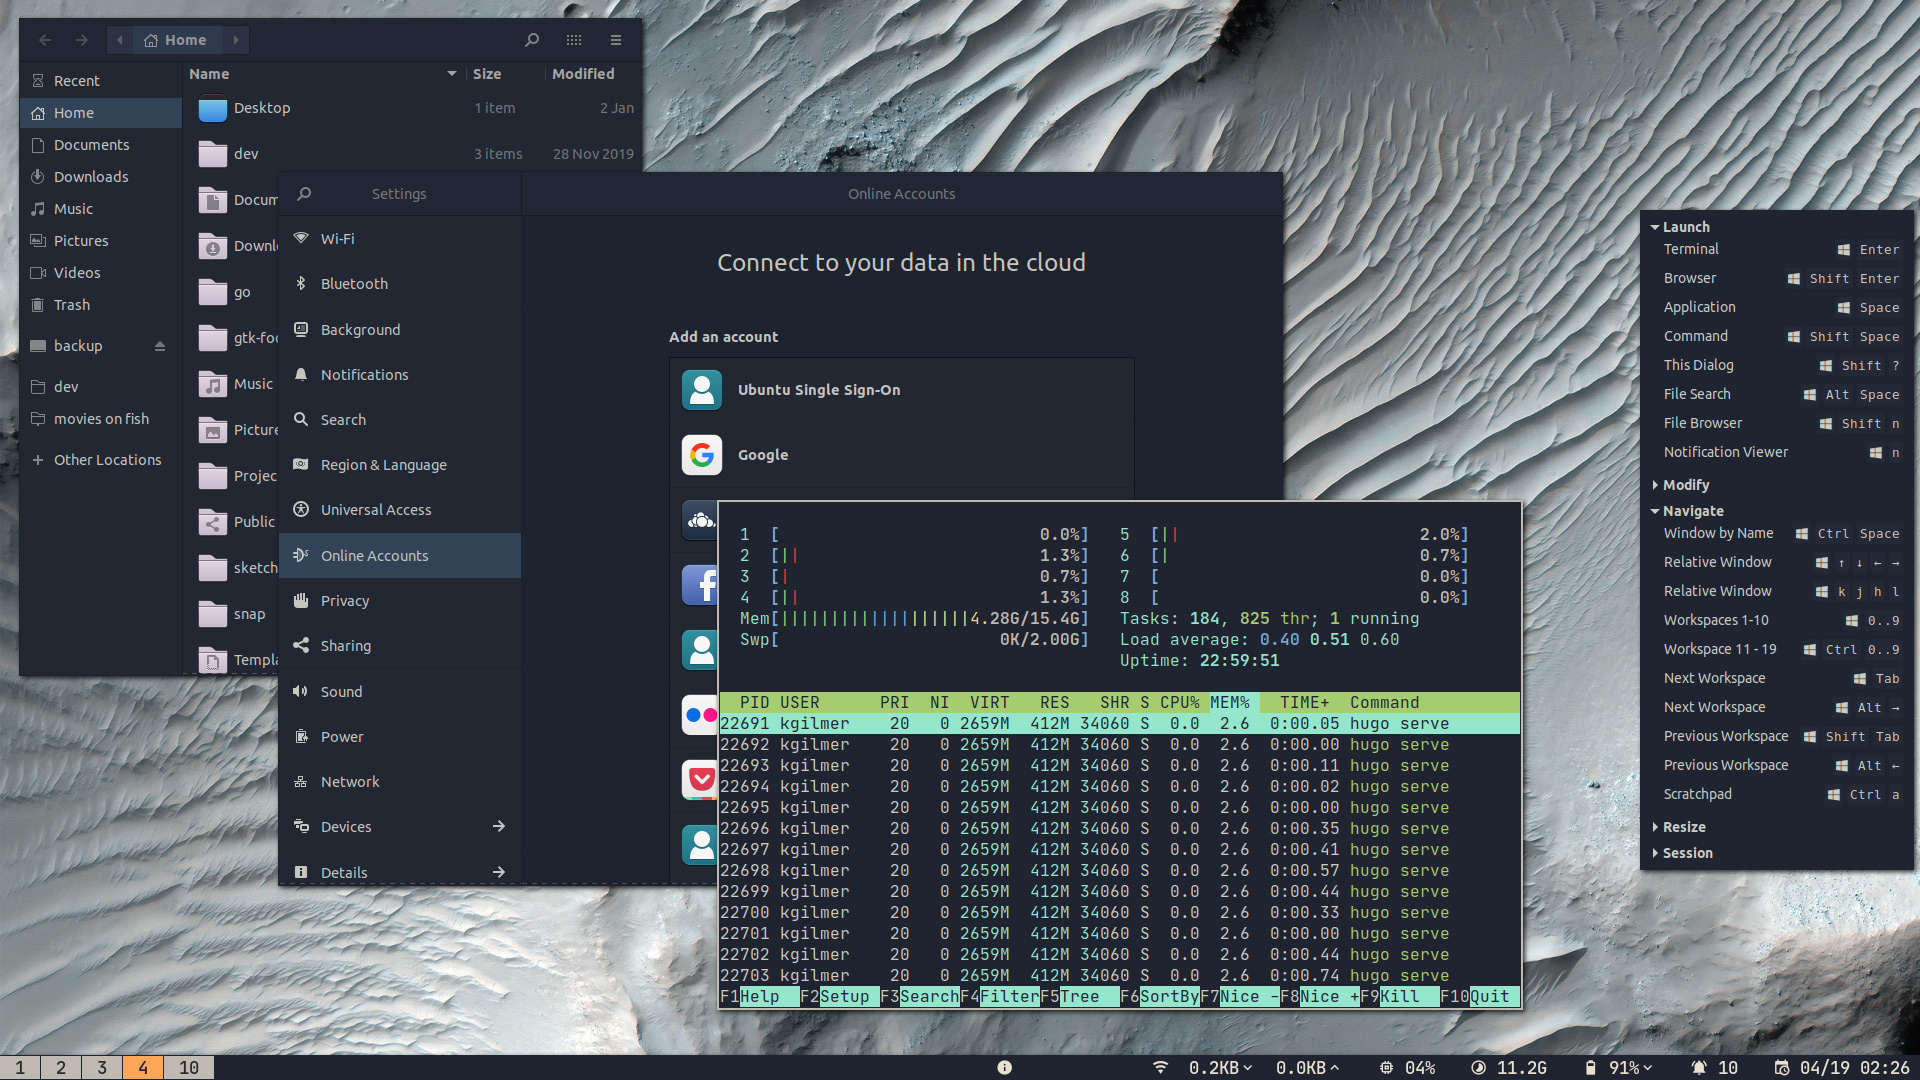Toggle Sharing settings panel

pyautogui.click(x=345, y=645)
